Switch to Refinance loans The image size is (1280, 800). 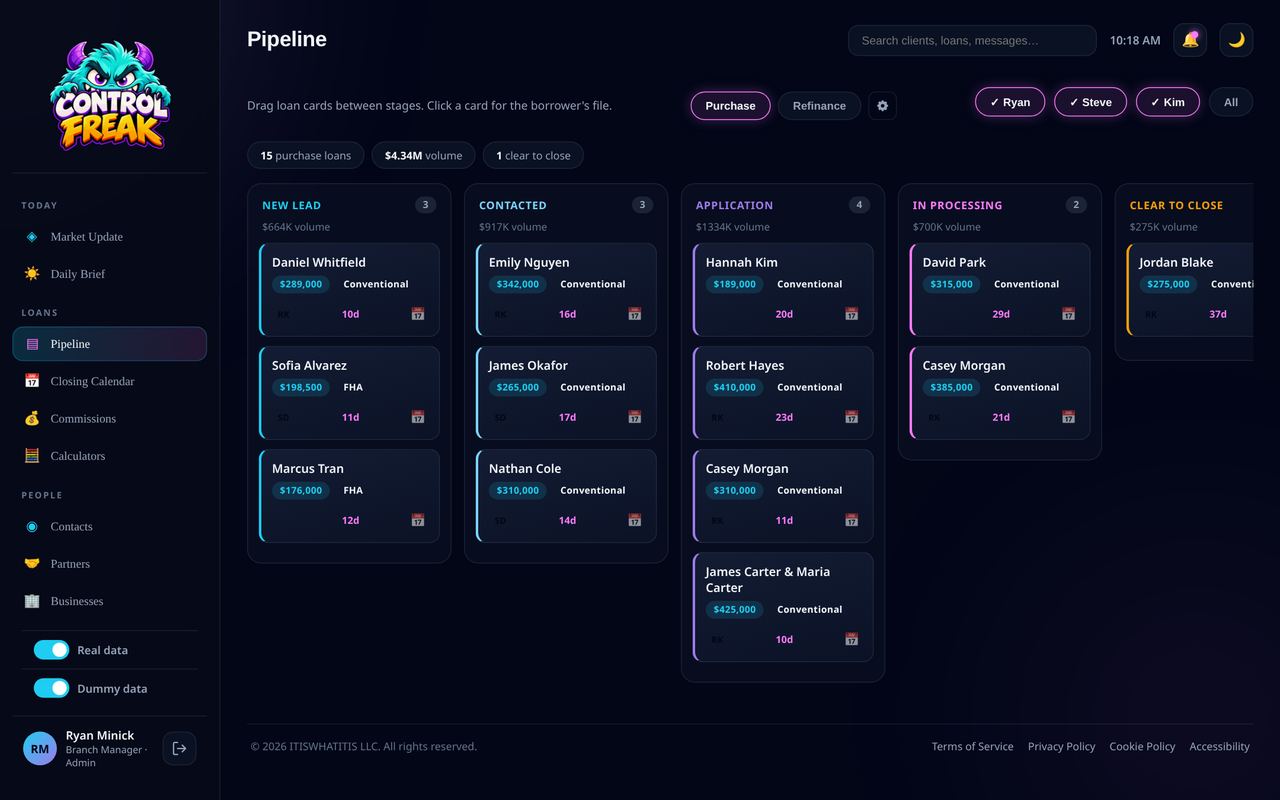[819, 106]
